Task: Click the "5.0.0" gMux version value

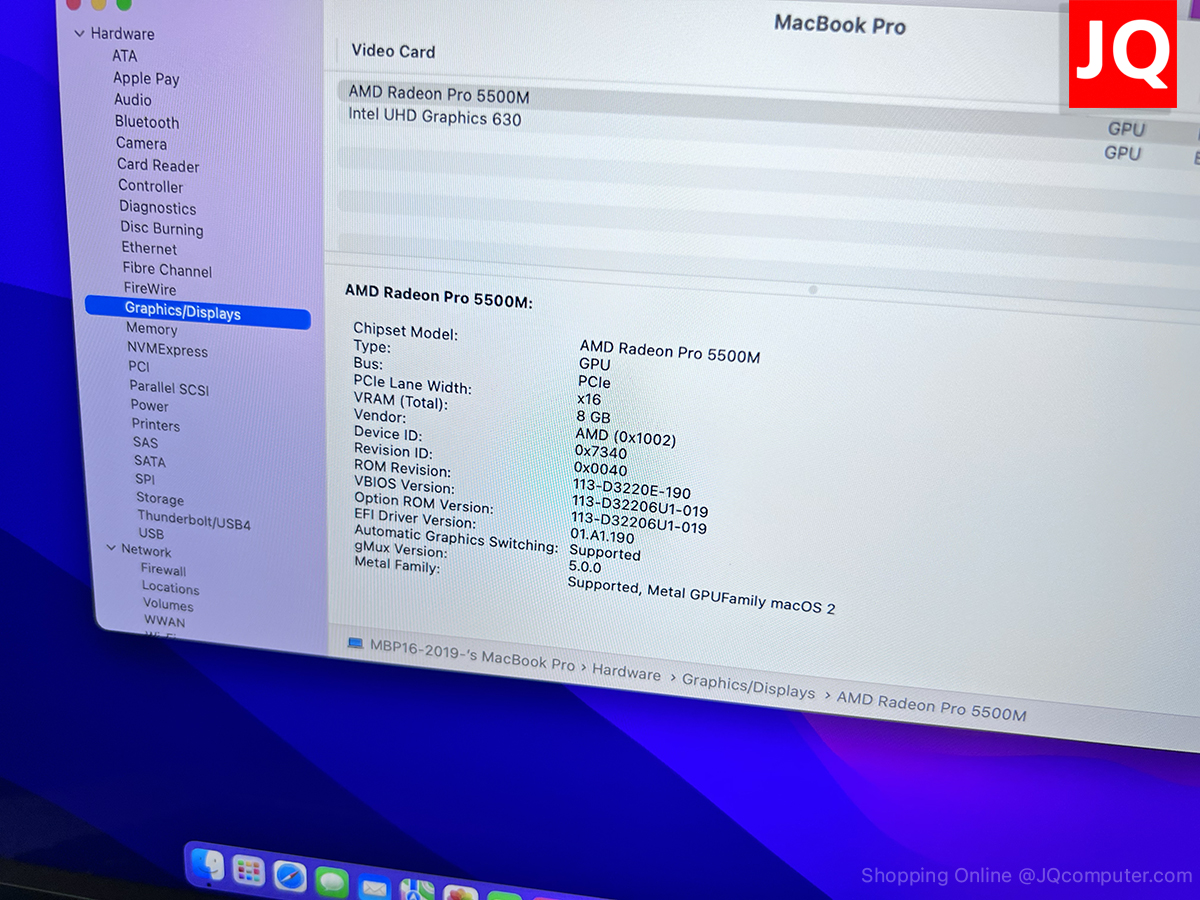Action: click(x=585, y=567)
